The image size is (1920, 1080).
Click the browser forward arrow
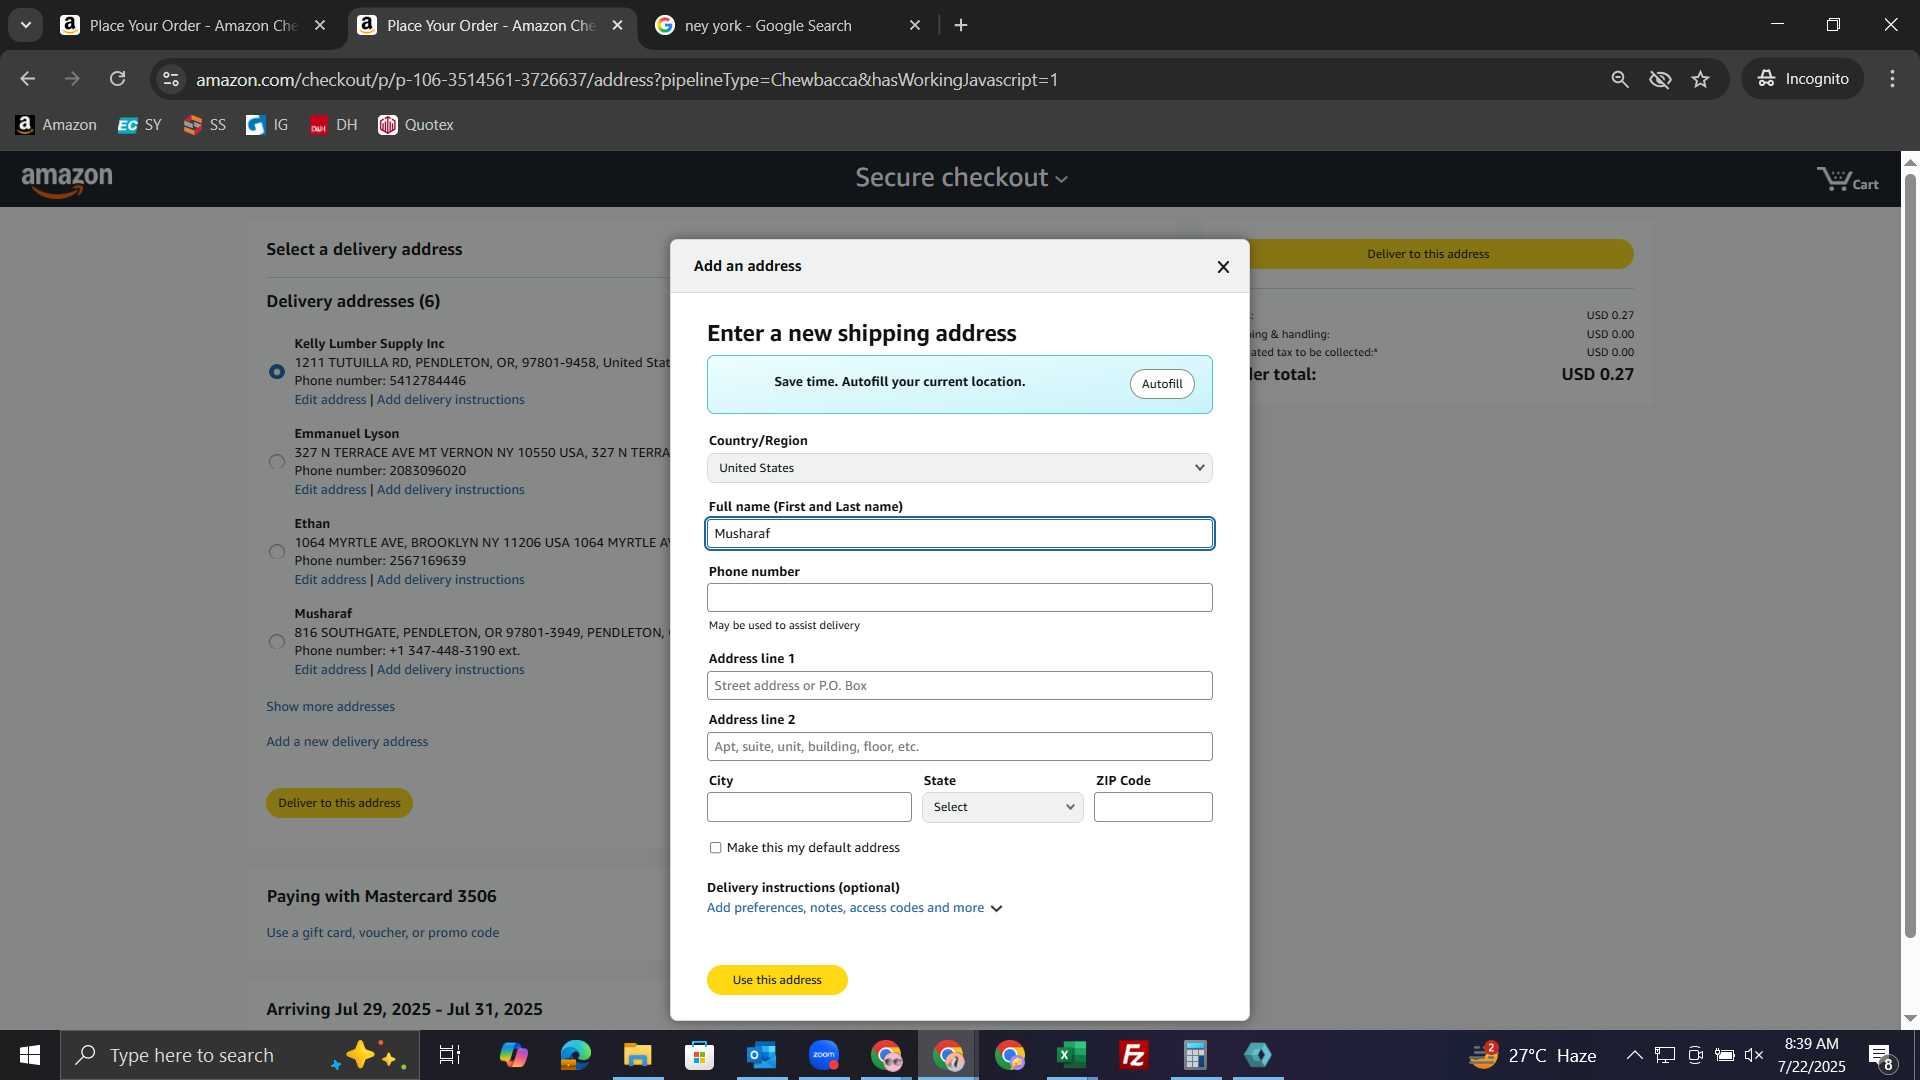coord(72,79)
